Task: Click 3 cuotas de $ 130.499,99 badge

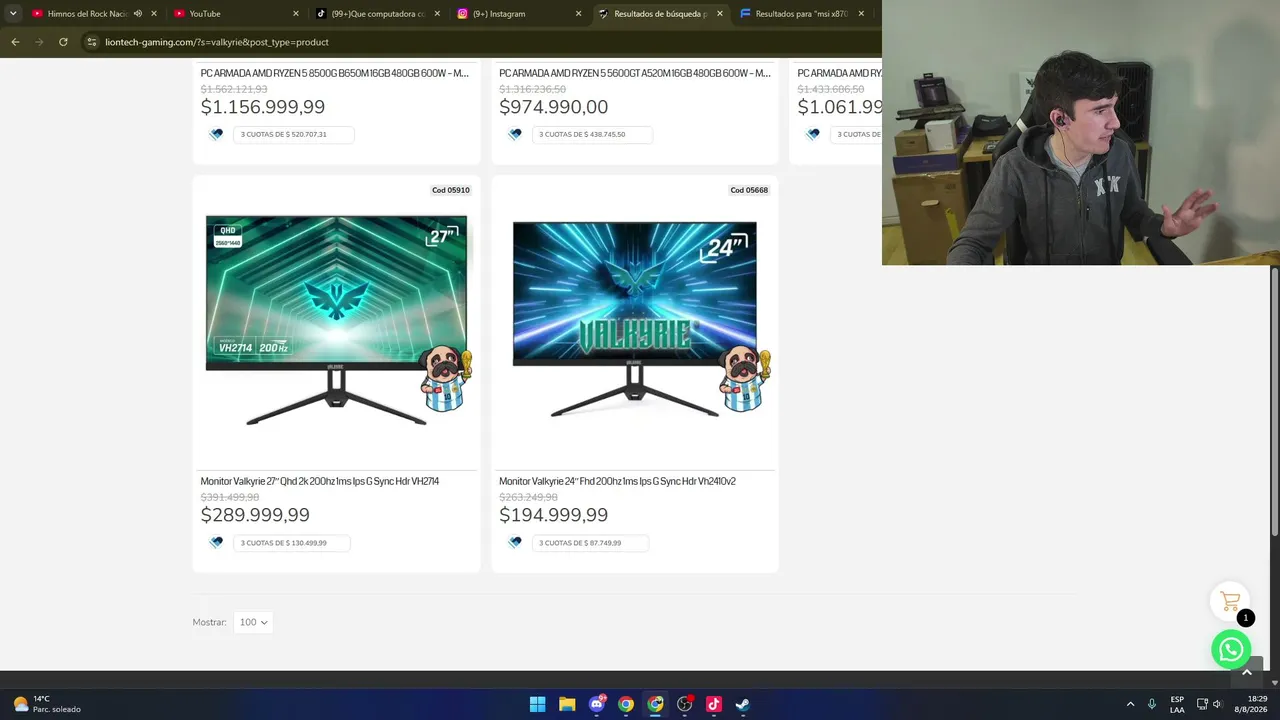Action: [x=290, y=543]
